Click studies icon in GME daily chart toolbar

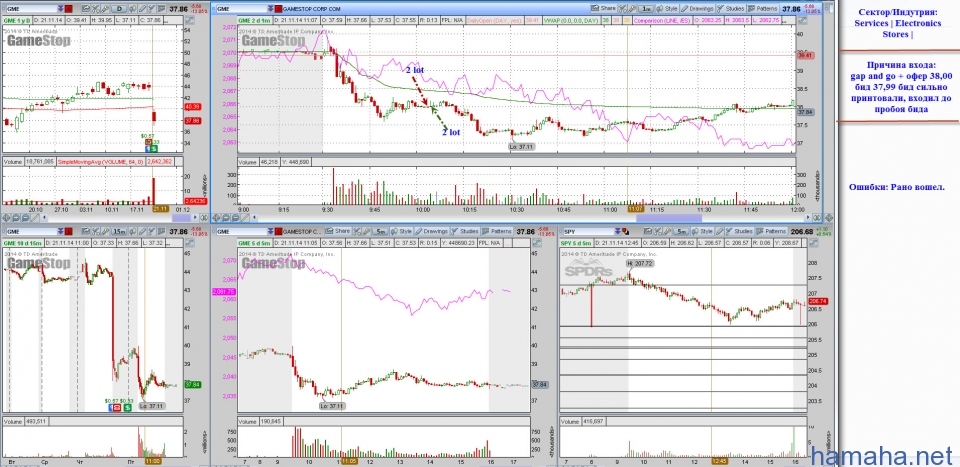point(151,9)
